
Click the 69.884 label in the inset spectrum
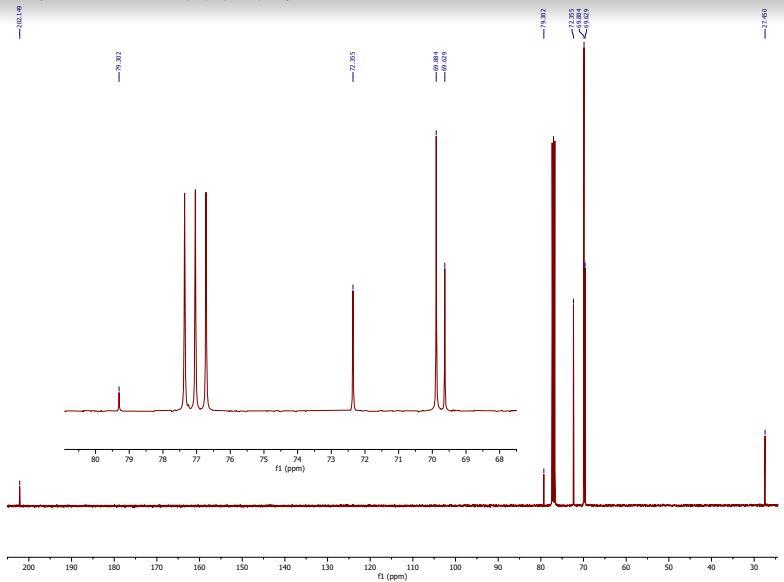pos(436,61)
